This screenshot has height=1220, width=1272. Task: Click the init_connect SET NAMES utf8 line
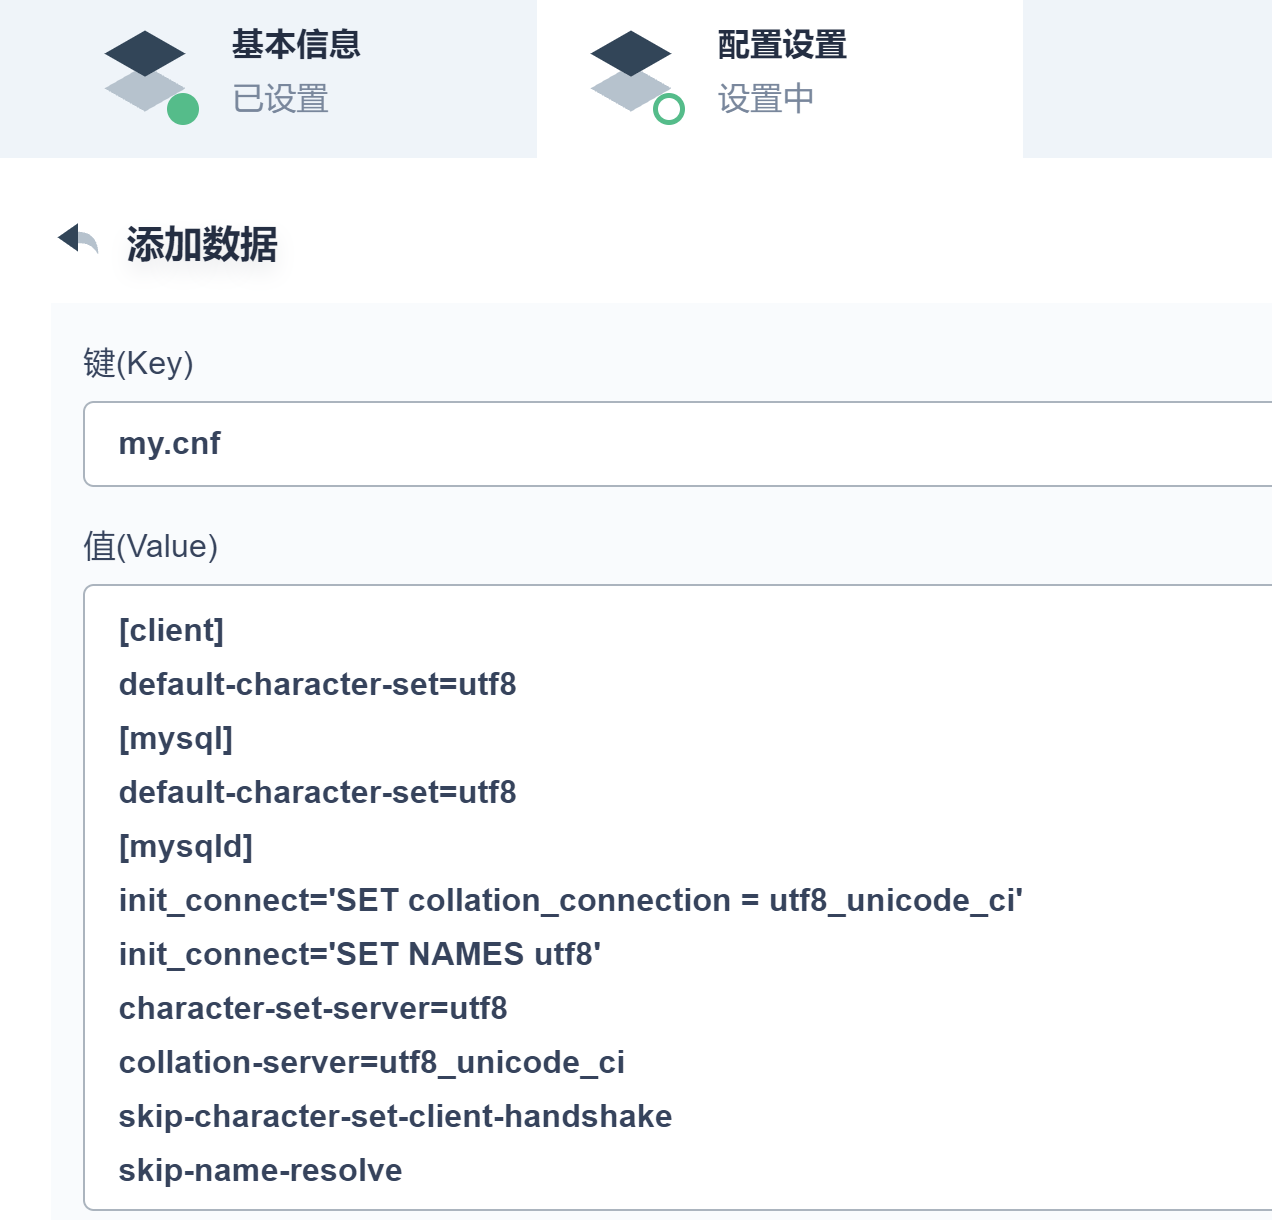tap(359, 955)
